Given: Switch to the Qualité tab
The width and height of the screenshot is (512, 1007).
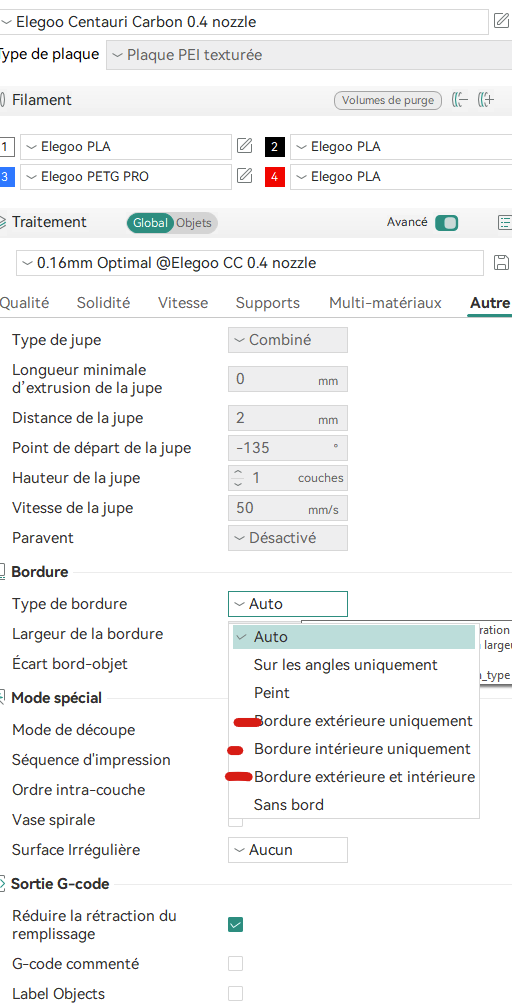Looking at the screenshot, I should [24, 303].
